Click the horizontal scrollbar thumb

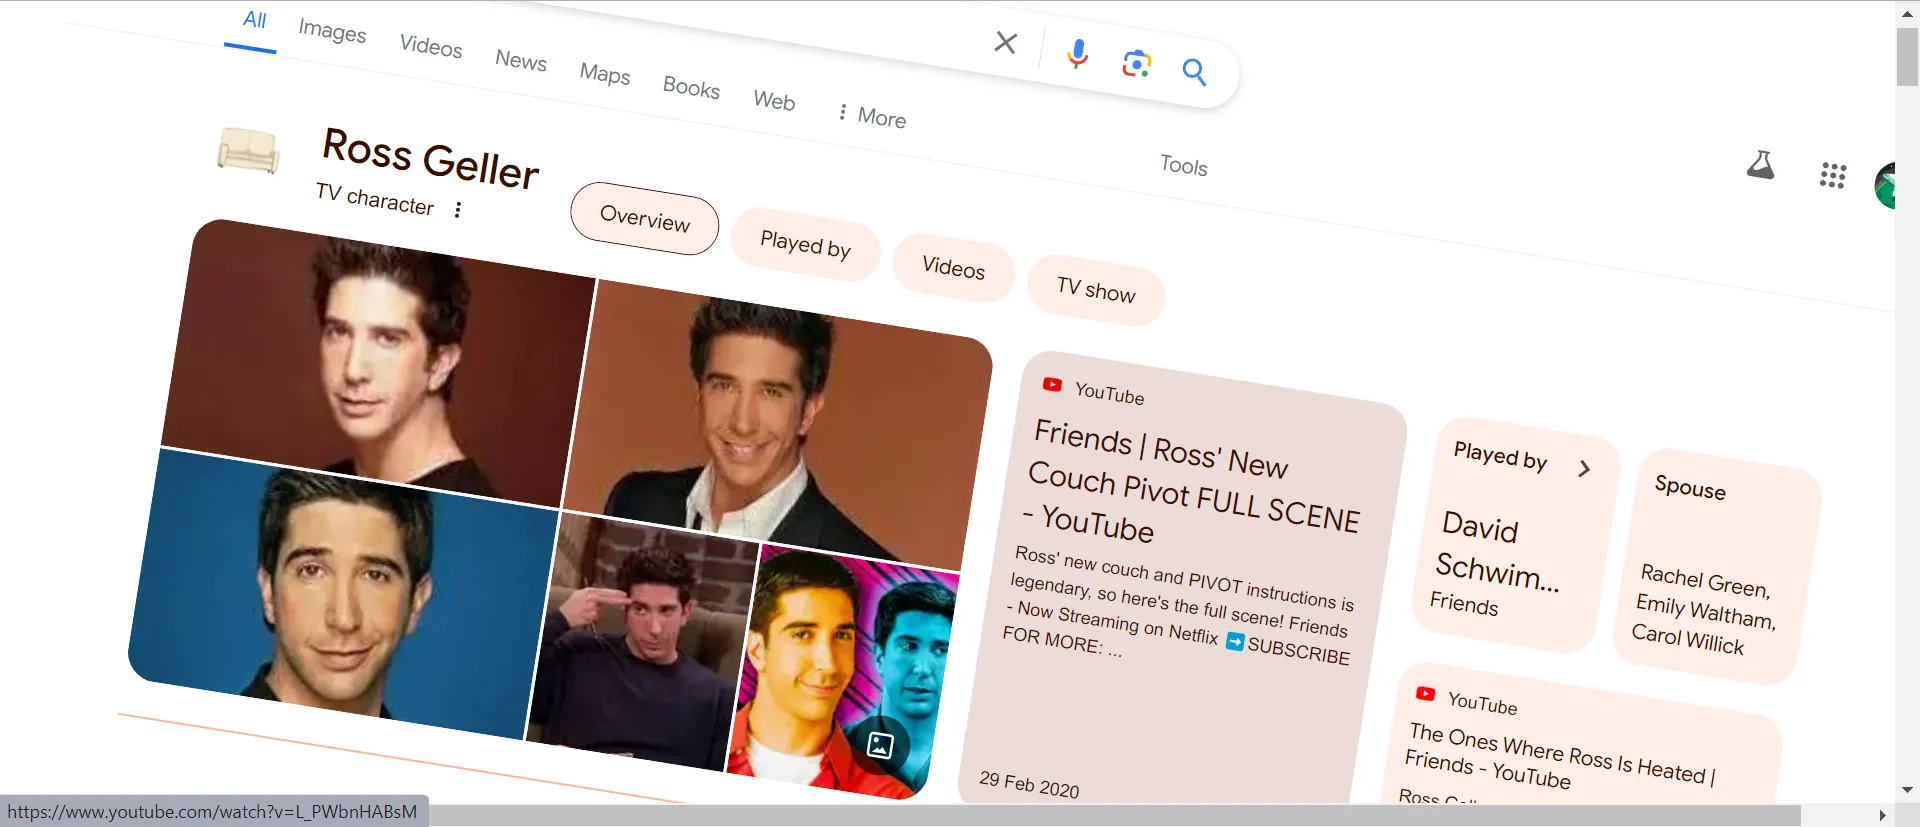click(x=1115, y=816)
